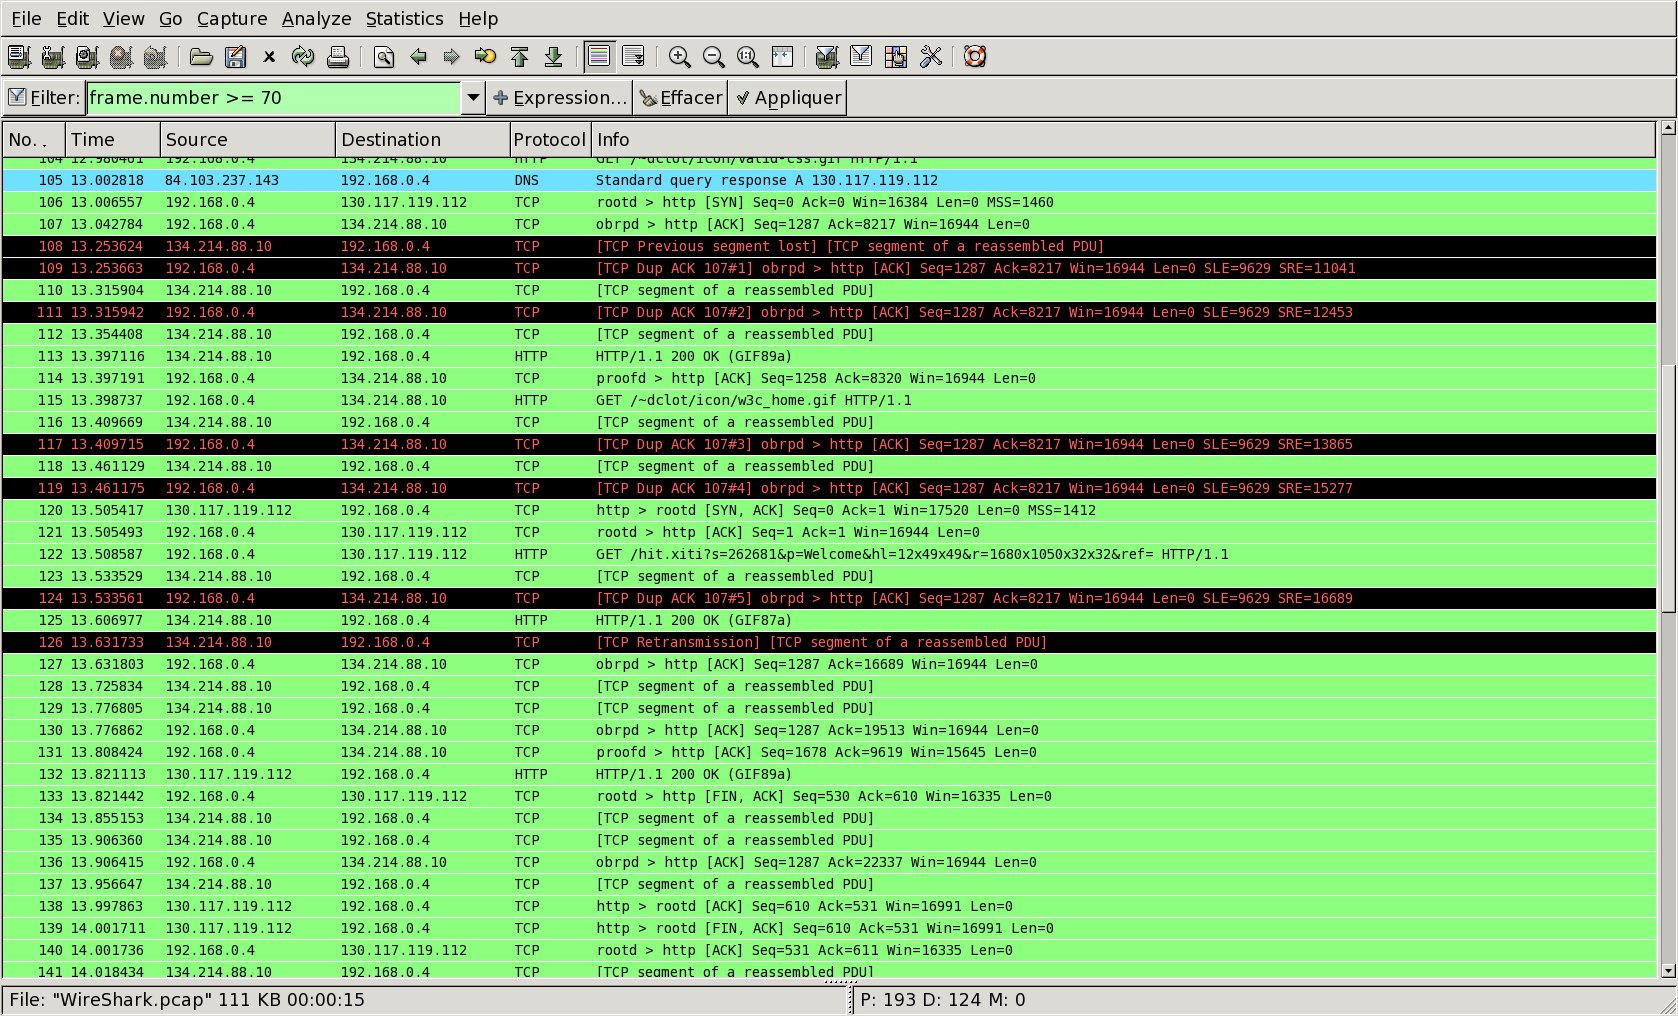Viewport: 1678px width, 1016px height.
Task: Go back in packet history arrow
Action: point(418,57)
